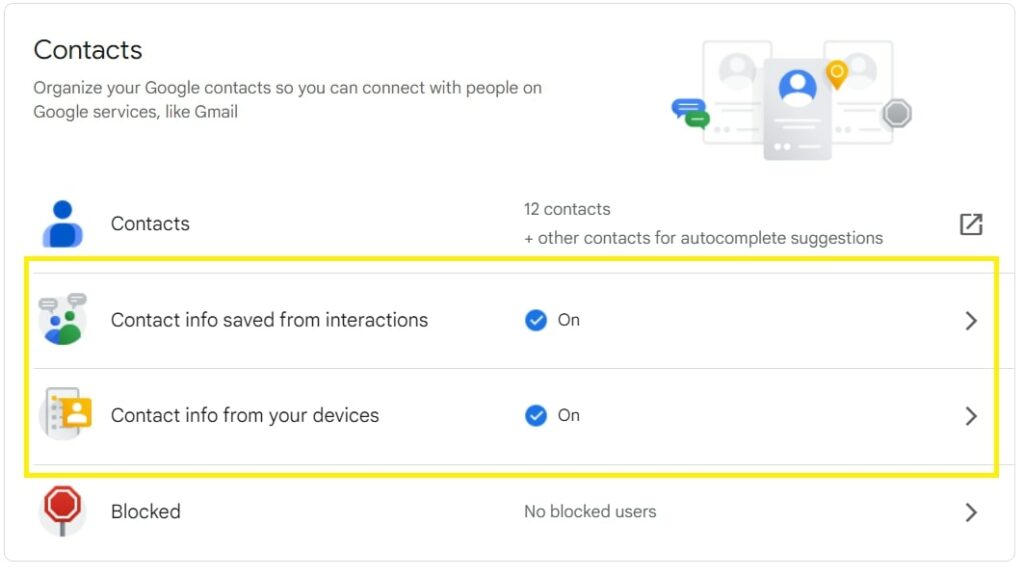Click the blue Contacts person icon
Image resolution: width=1024 pixels, height=577 pixels.
point(63,224)
